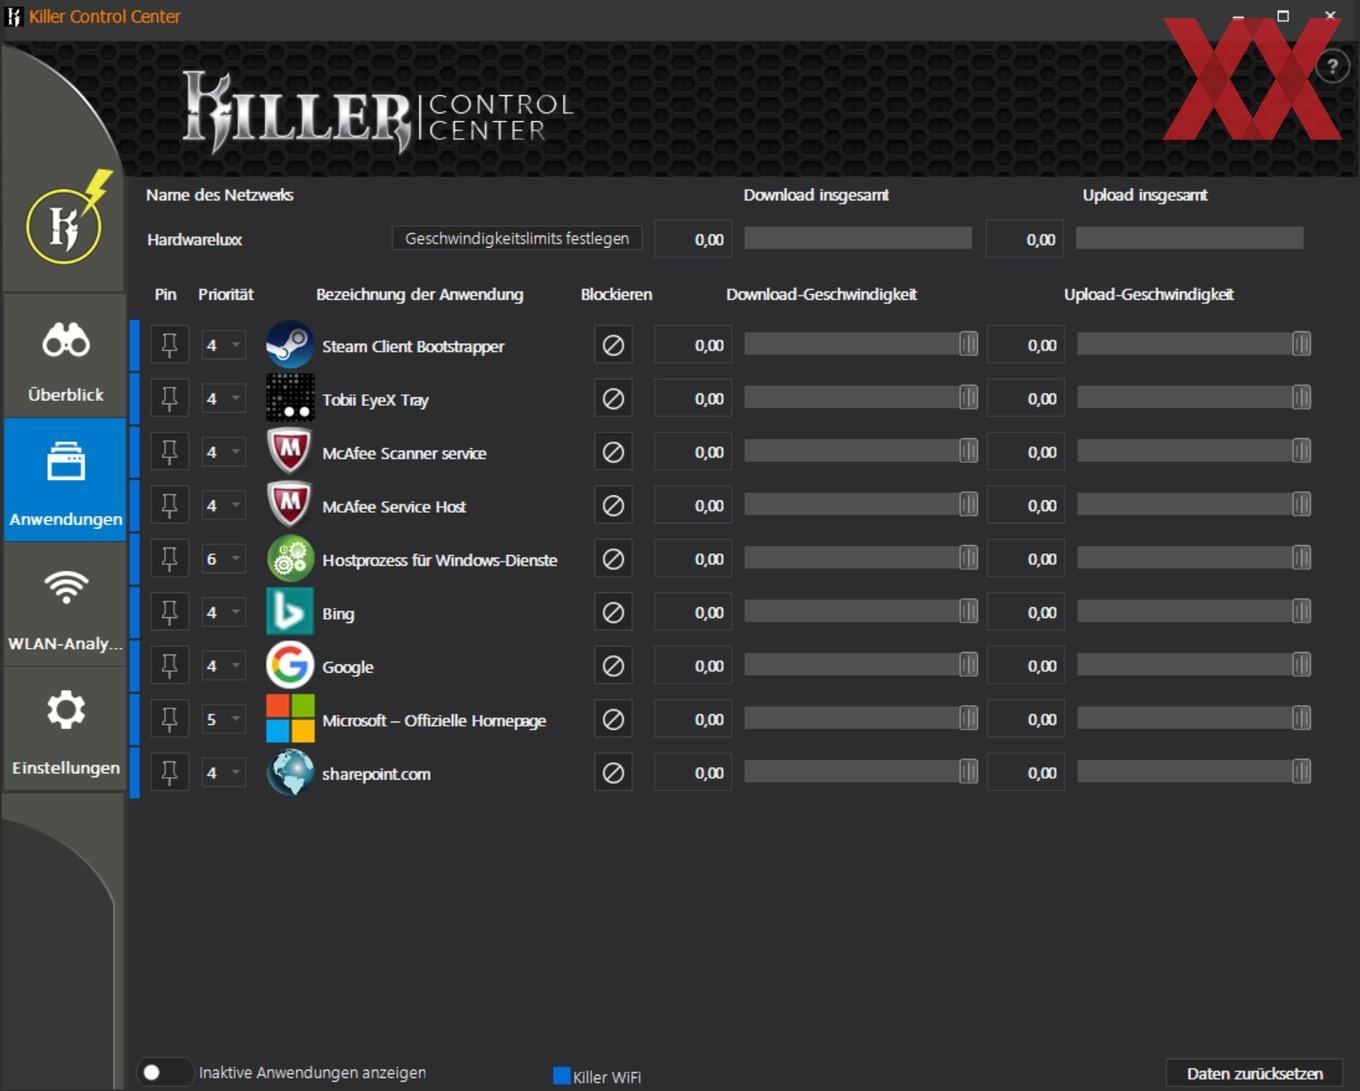Click the Bing app icon
The image size is (1360, 1091).
coord(290,612)
